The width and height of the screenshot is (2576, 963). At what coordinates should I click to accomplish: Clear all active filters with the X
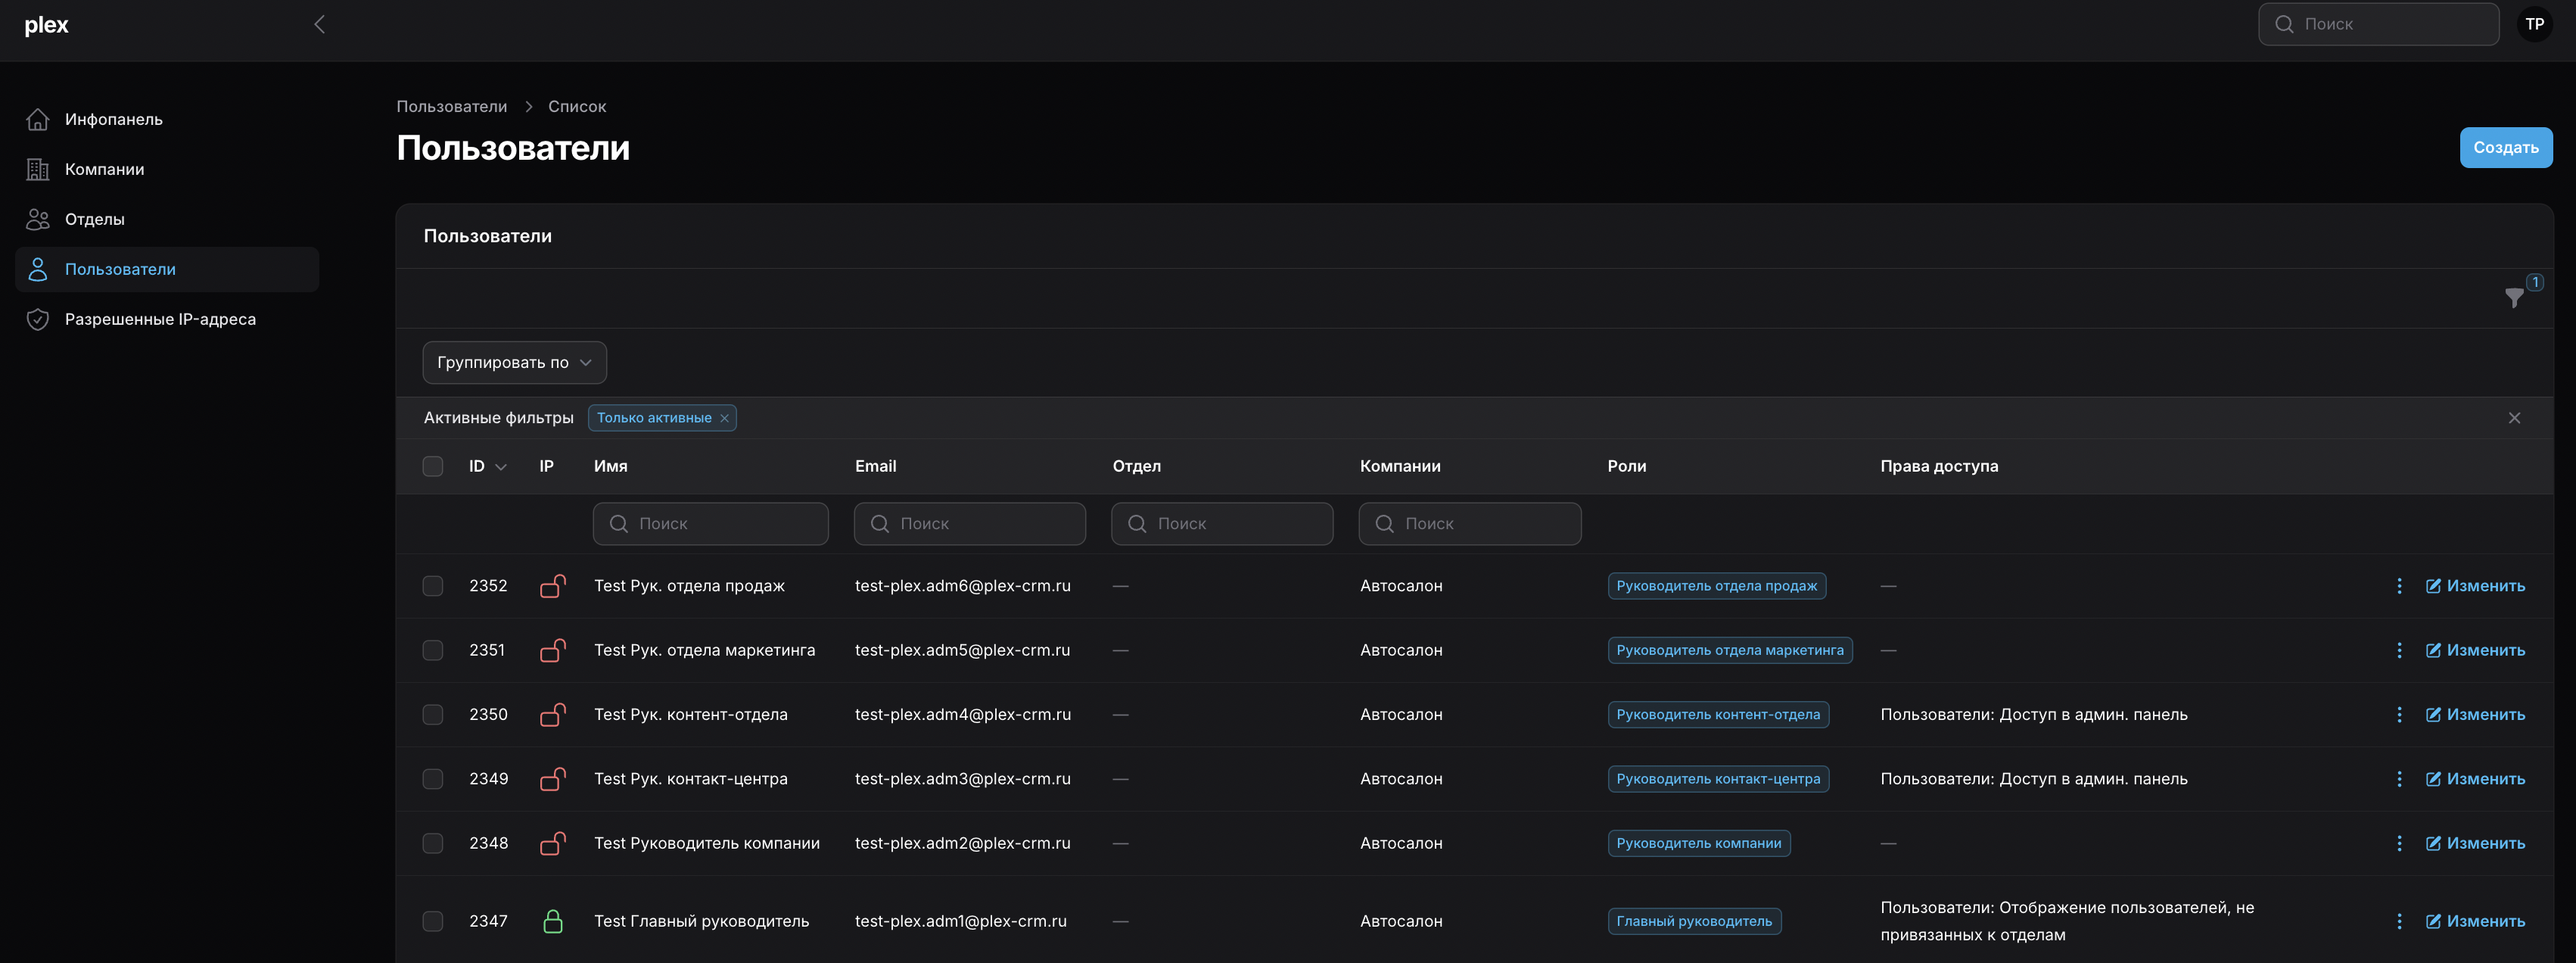click(2514, 418)
